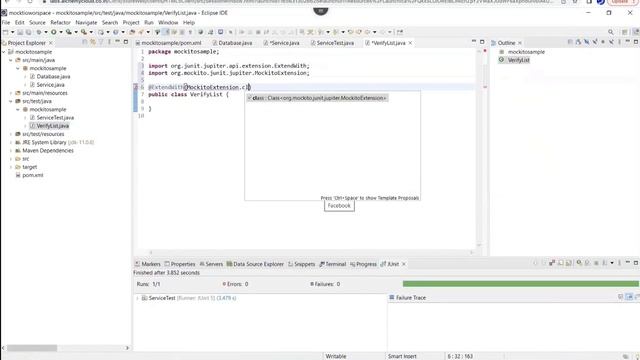Toggle Hide Static Members in Outline

click(595, 42)
